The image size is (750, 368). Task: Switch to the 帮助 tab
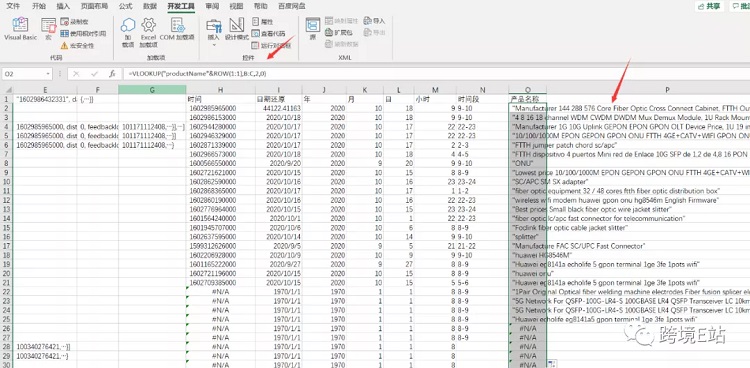pyautogui.click(x=261, y=6)
